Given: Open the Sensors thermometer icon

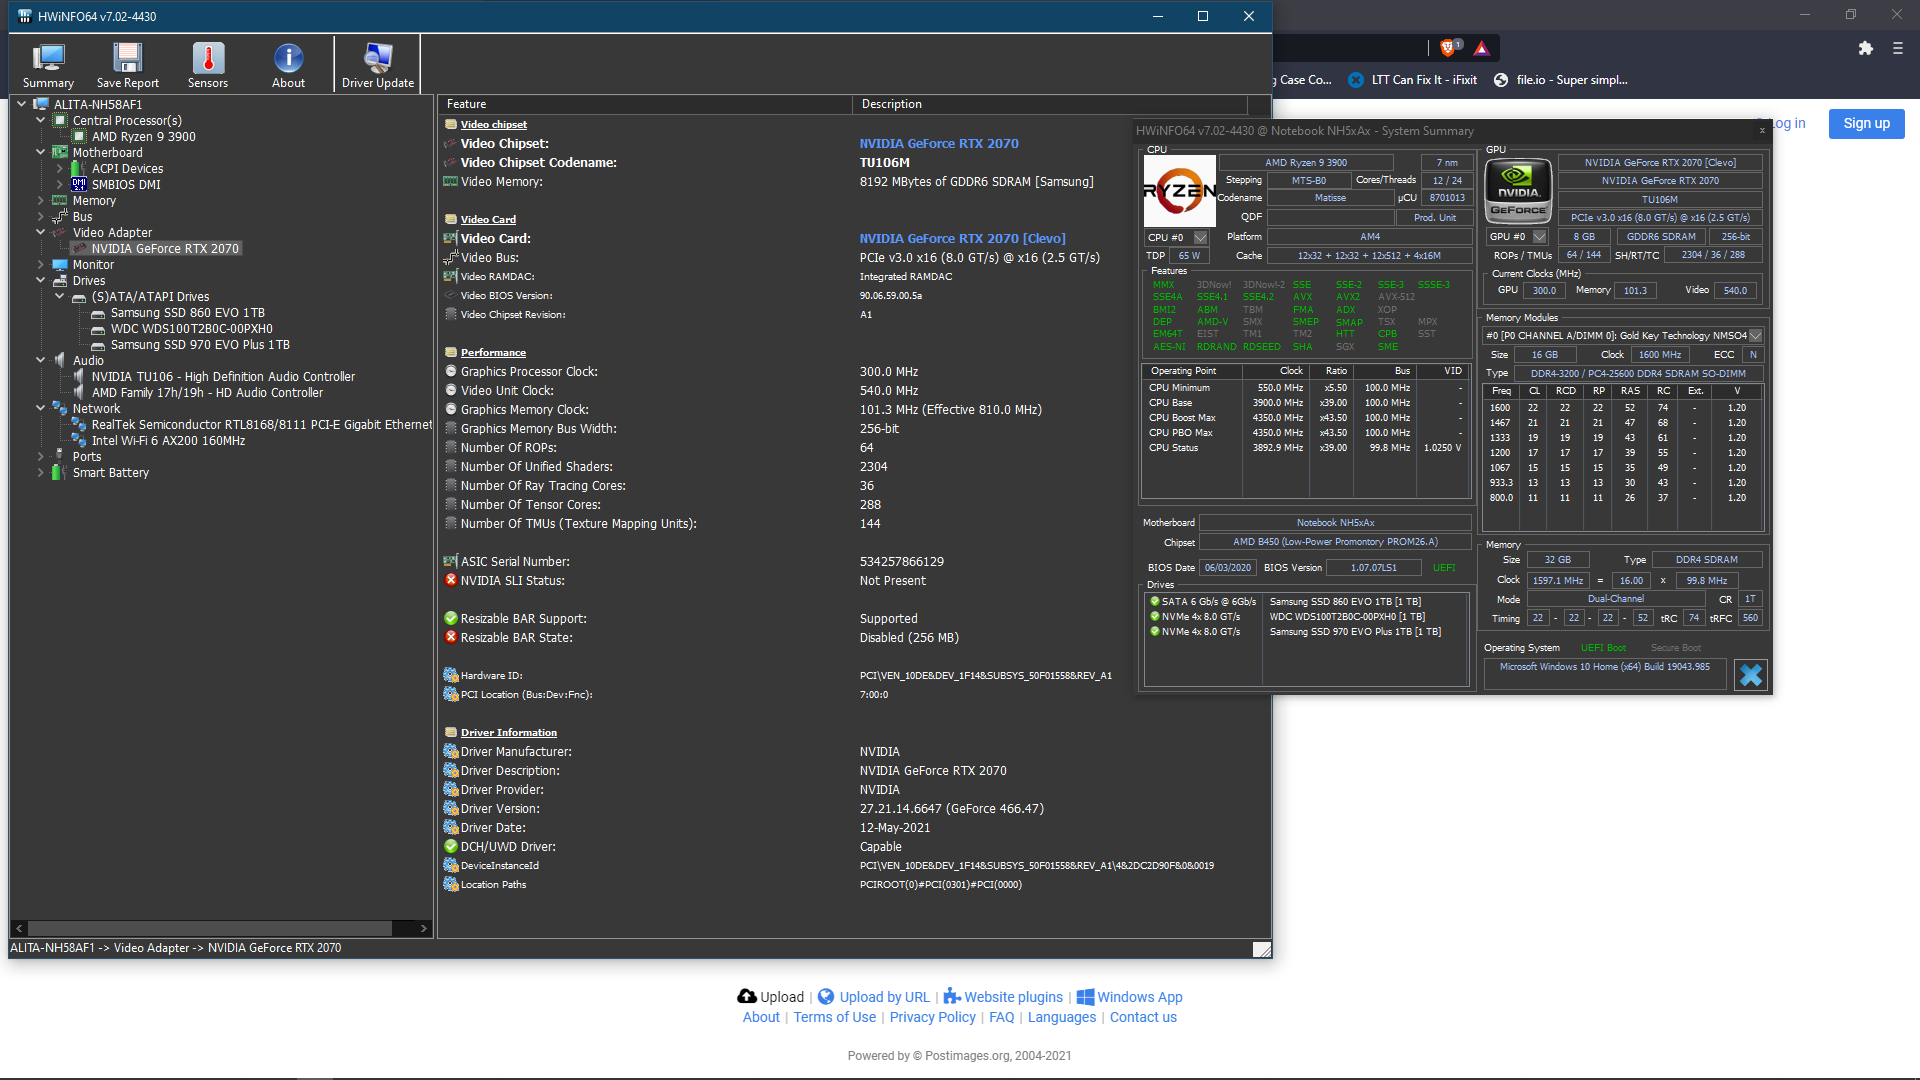Looking at the screenshot, I should 208,58.
